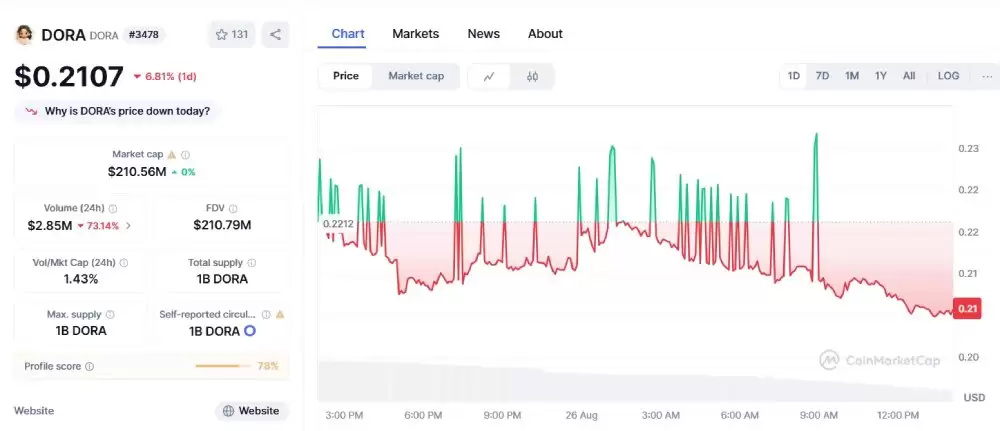The width and height of the screenshot is (1000, 431).
Task: Click the share icon button
Action: (x=275, y=34)
